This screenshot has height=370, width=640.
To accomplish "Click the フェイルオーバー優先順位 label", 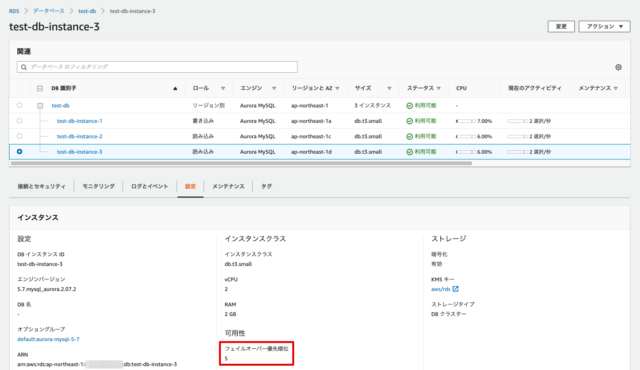I will [256, 349].
